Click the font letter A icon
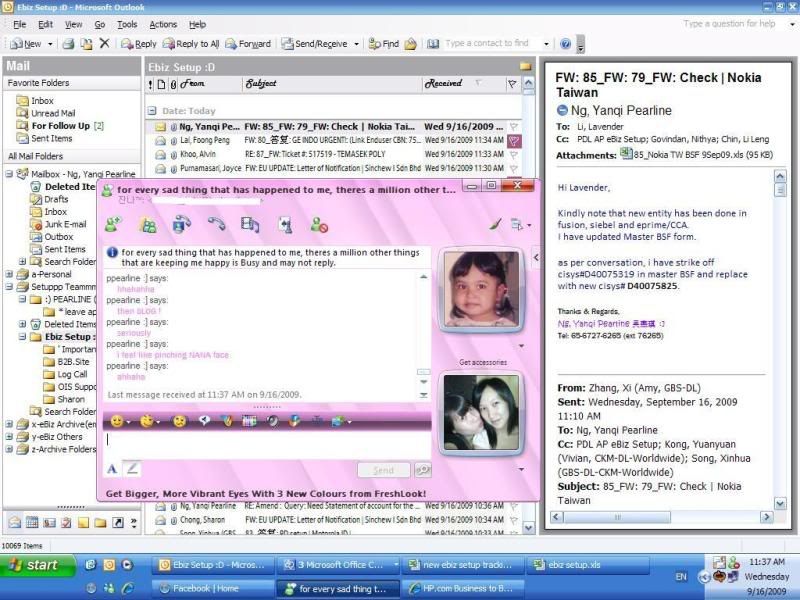 coord(112,469)
